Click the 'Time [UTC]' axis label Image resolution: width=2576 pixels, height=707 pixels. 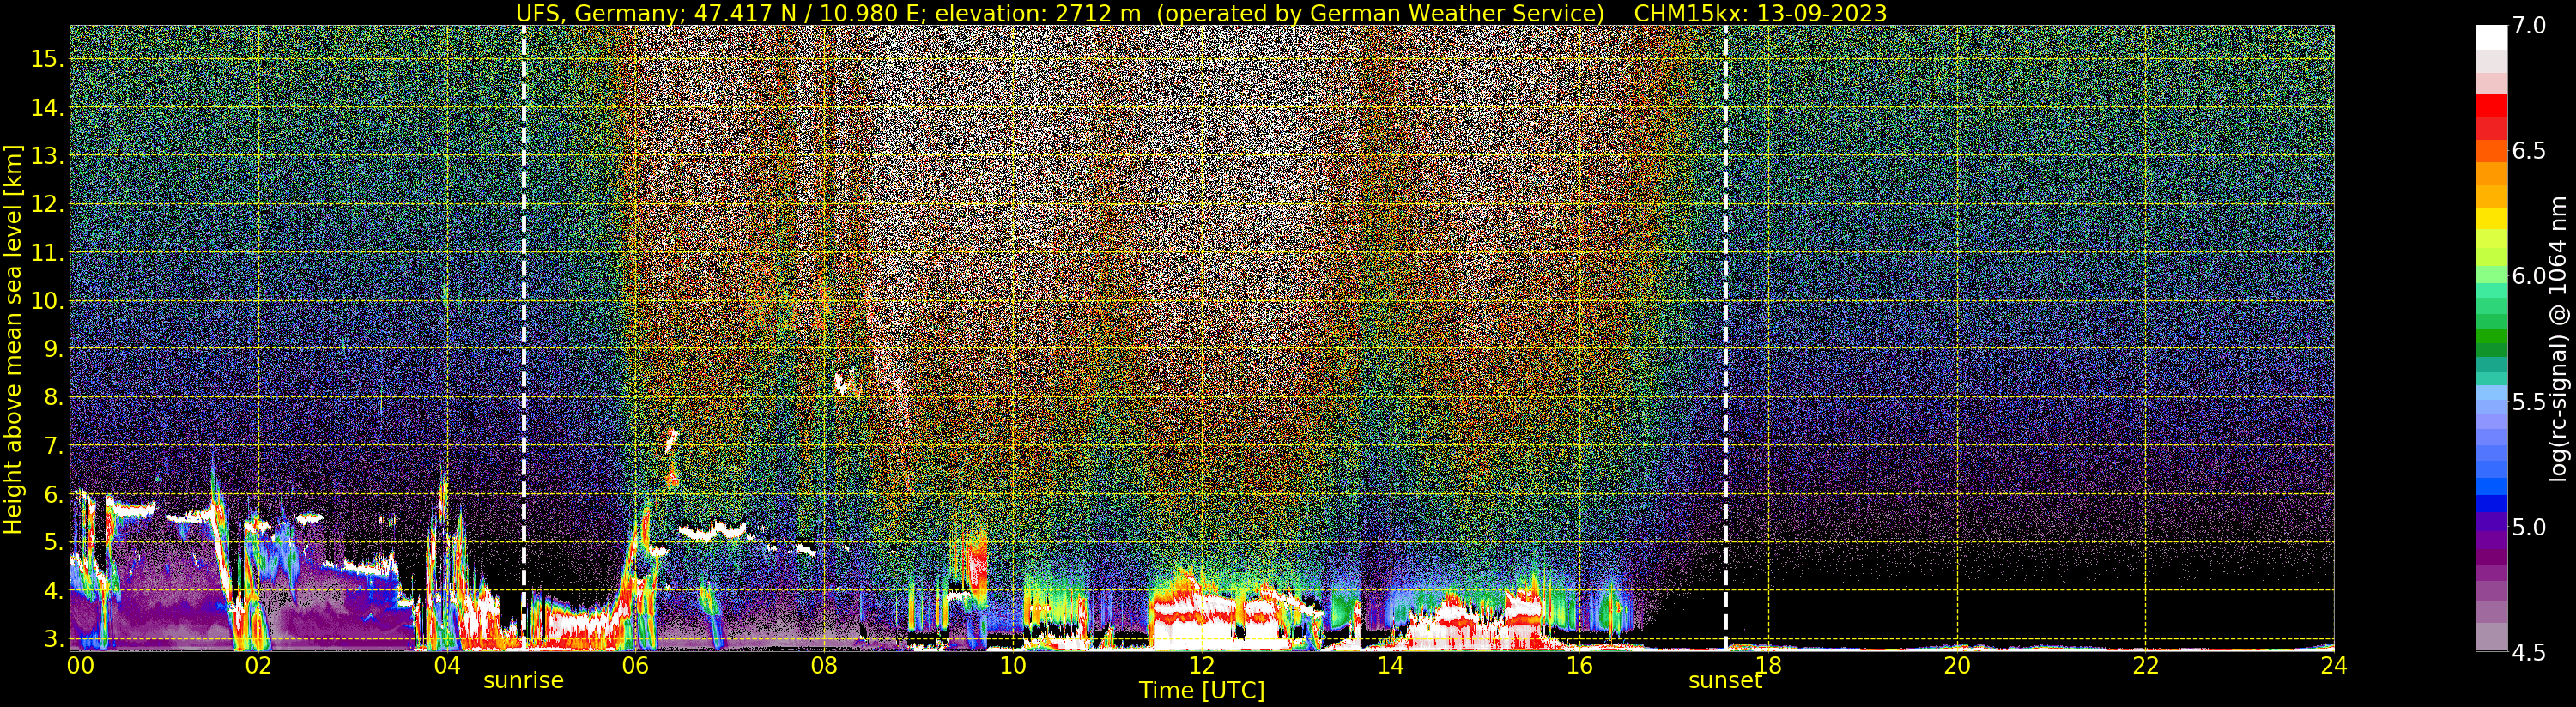[x=1202, y=691]
